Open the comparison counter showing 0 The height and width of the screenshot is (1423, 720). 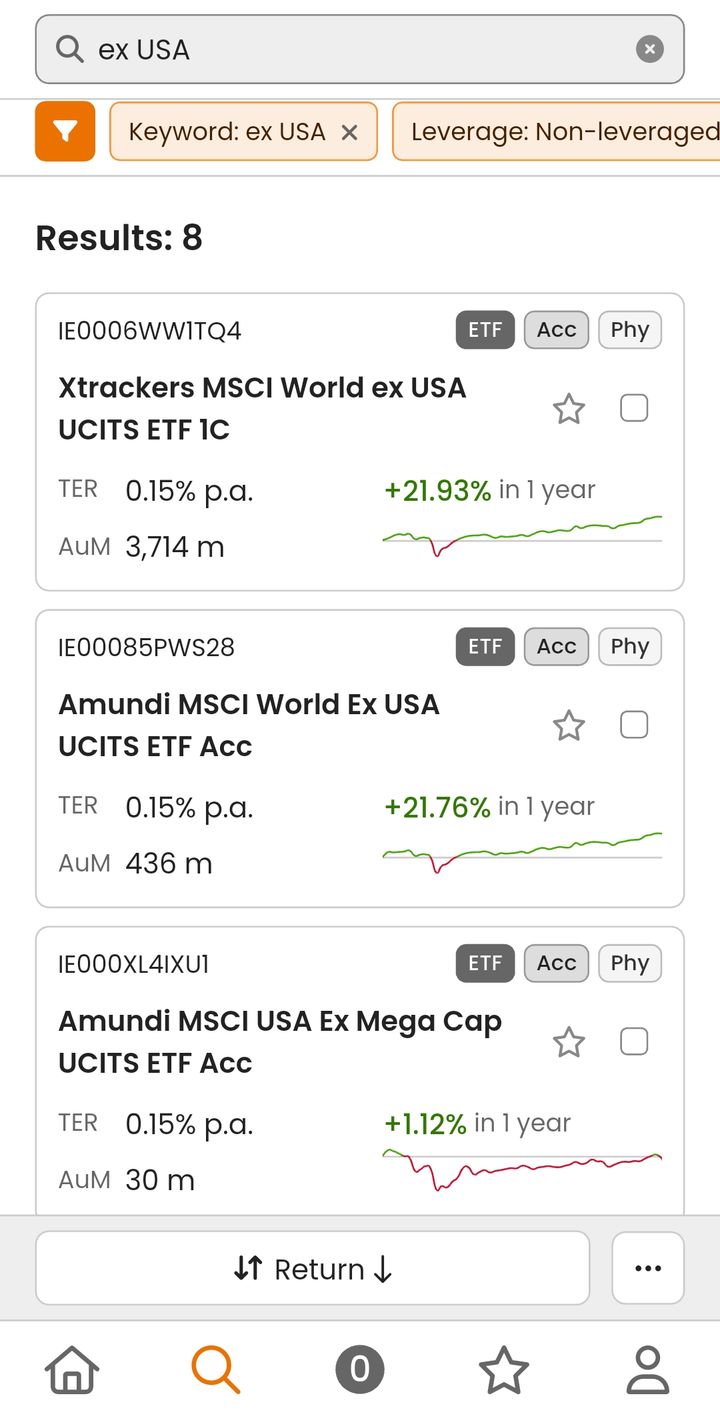(x=360, y=1370)
